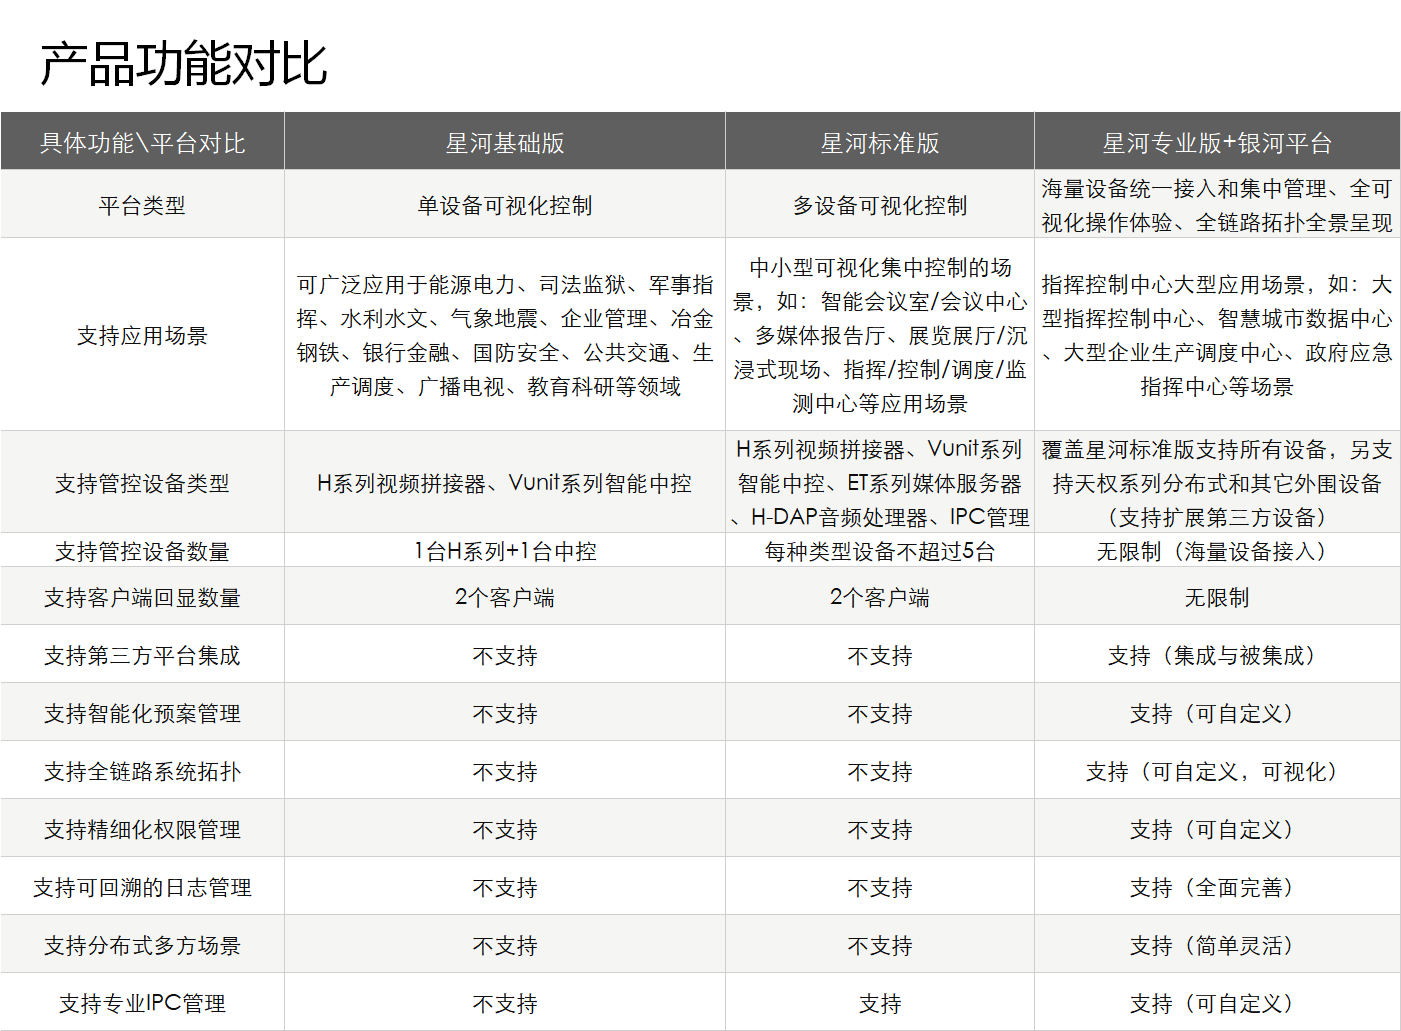Click 星河标准版 不支持 in 支持全链路系统拓扑 row

[x=880, y=772]
